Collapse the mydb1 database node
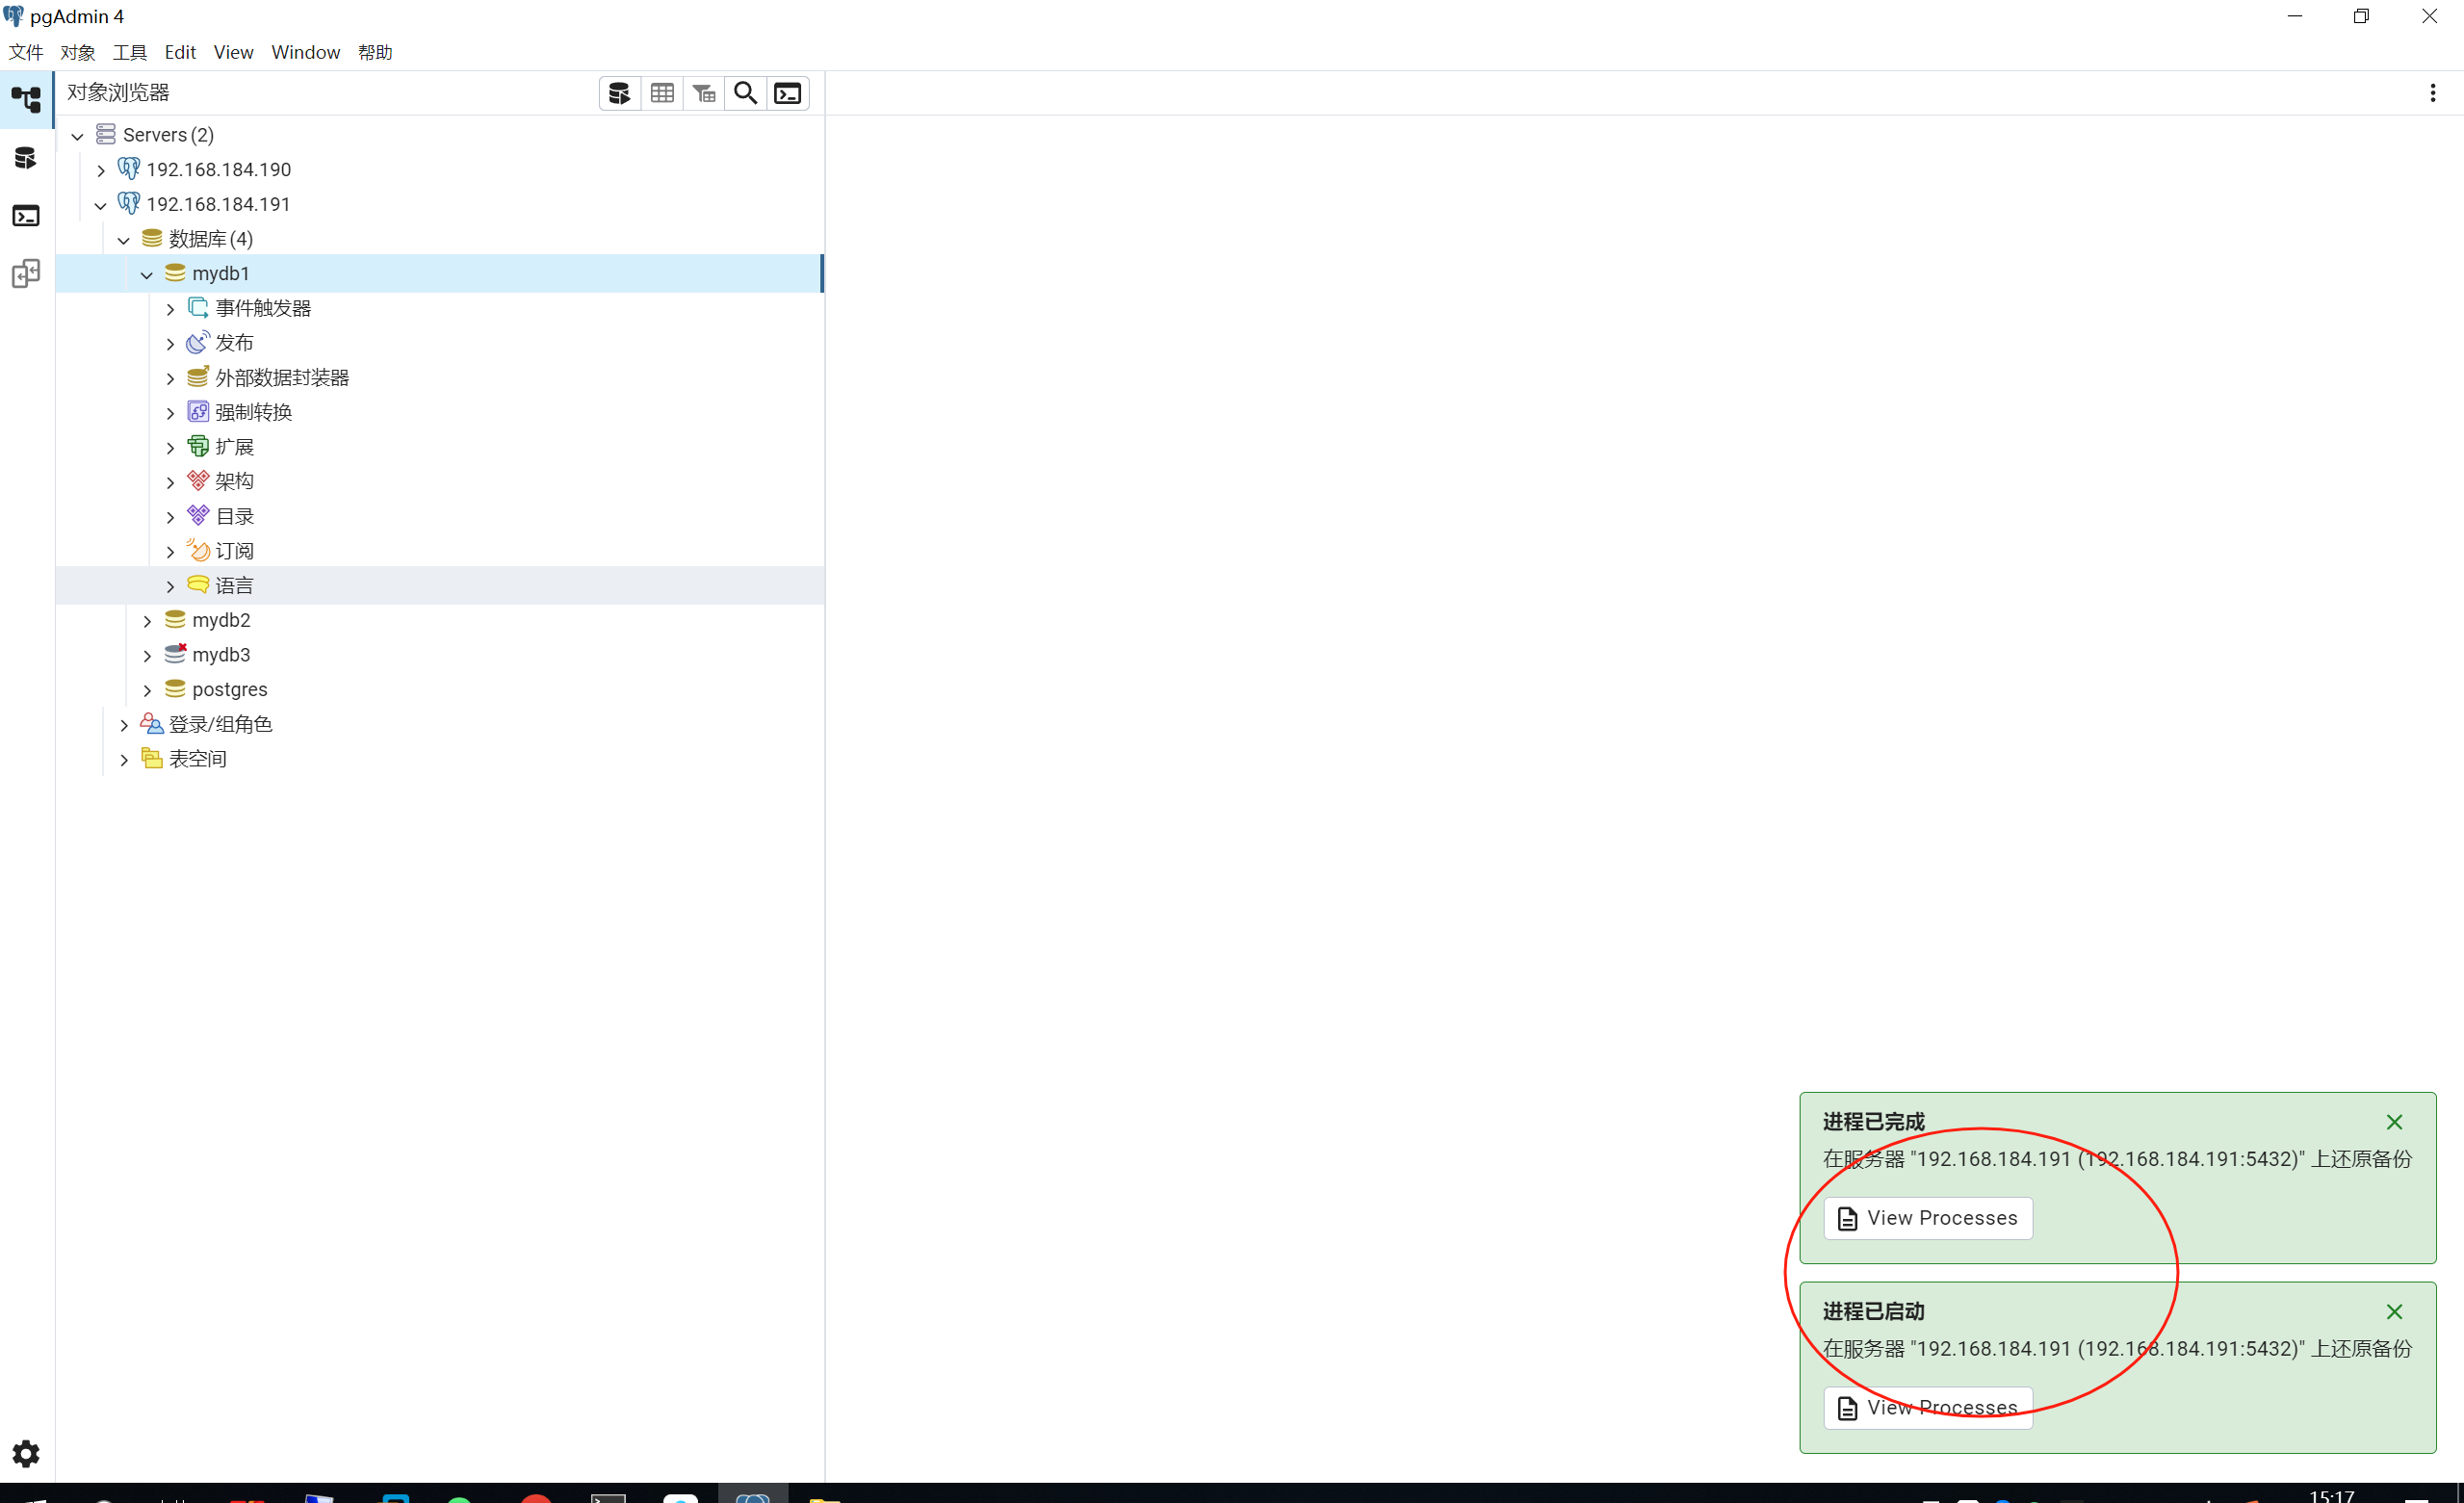The width and height of the screenshot is (2464, 1503). click(x=147, y=275)
